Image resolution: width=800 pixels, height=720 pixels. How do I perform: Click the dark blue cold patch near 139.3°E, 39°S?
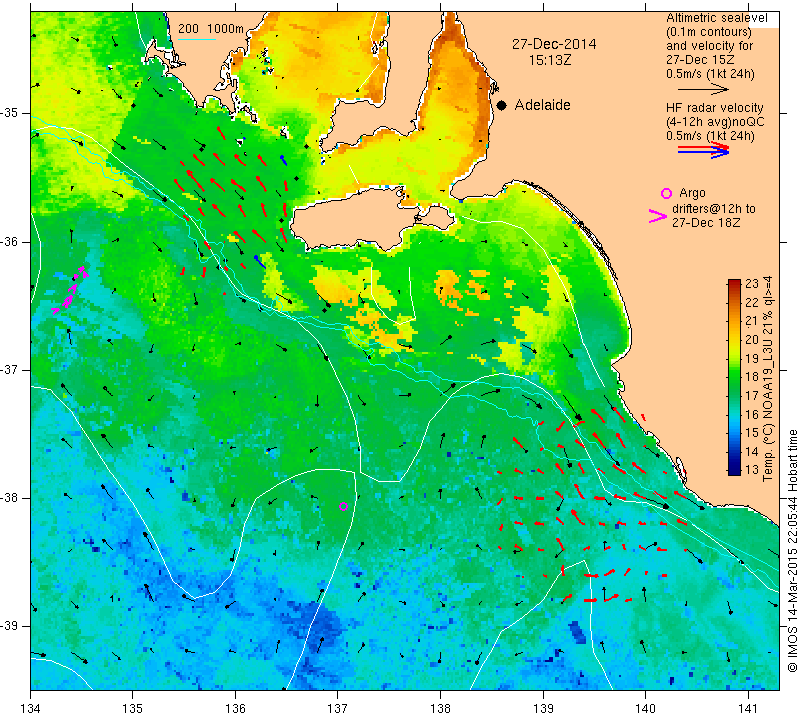pyautogui.click(x=577, y=632)
